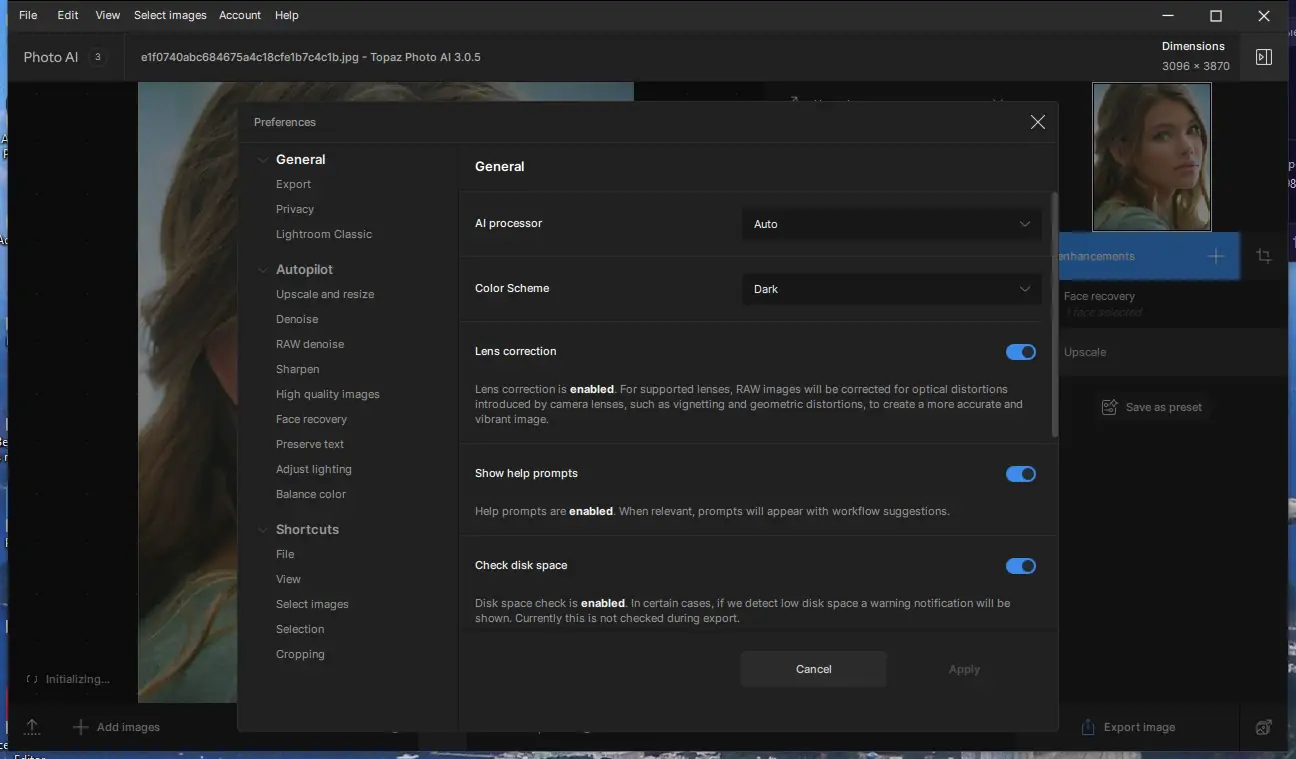Open Cropping shortcuts in Preferences sidebar
The image size is (1296, 759).
tap(300, 654)
